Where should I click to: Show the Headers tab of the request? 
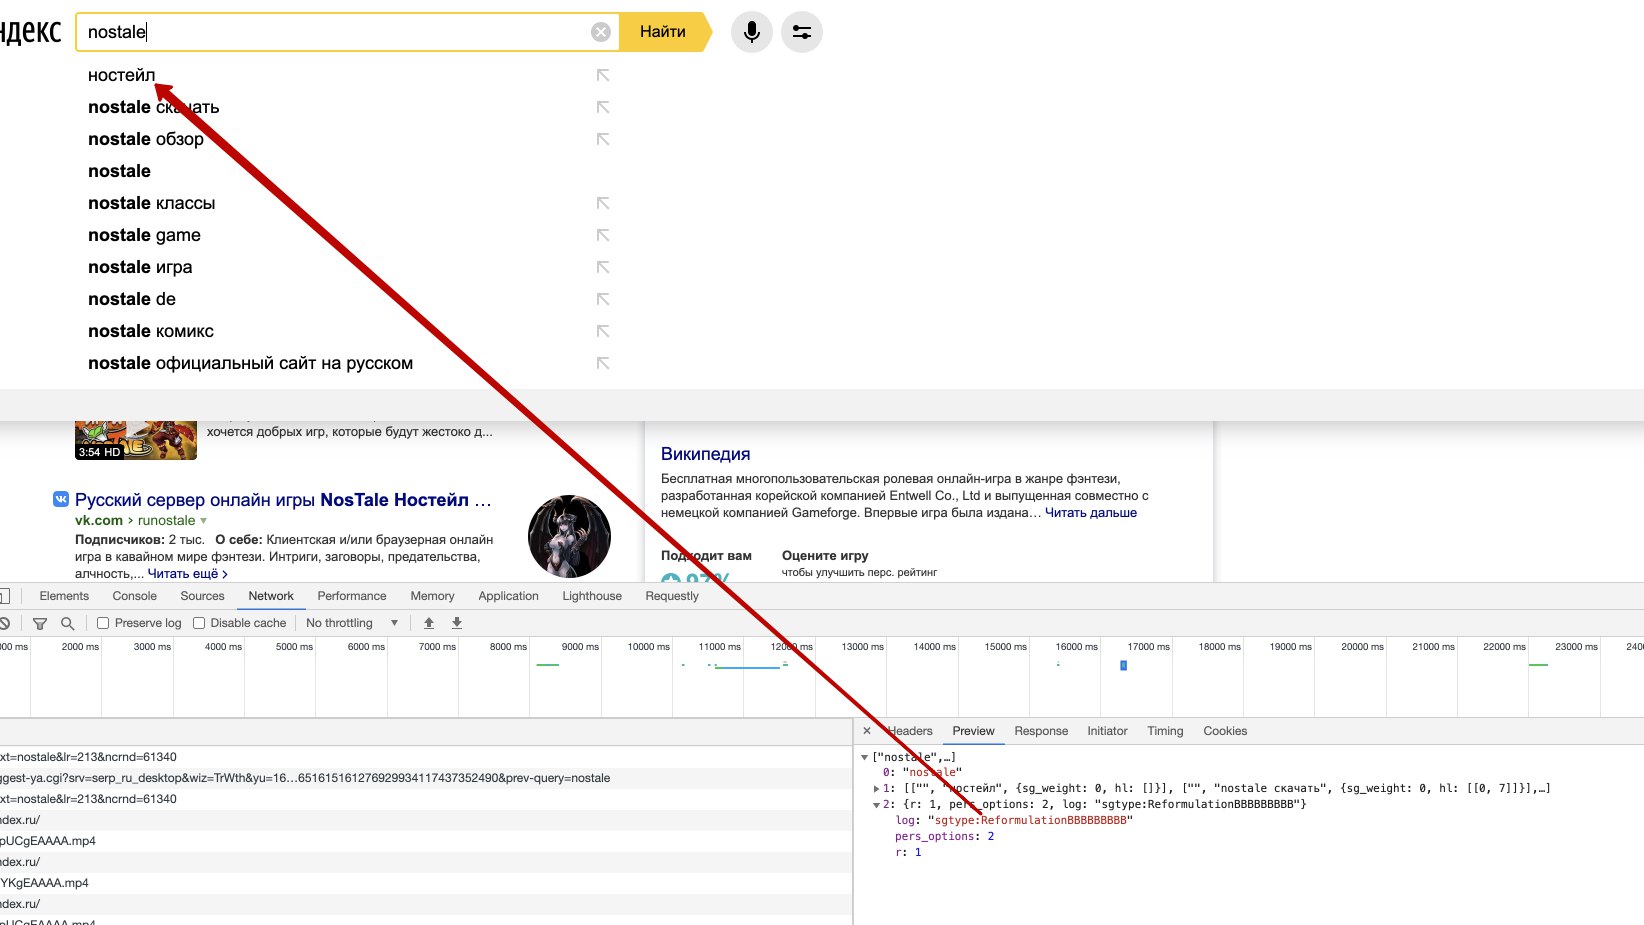click(x=910, y=731)
